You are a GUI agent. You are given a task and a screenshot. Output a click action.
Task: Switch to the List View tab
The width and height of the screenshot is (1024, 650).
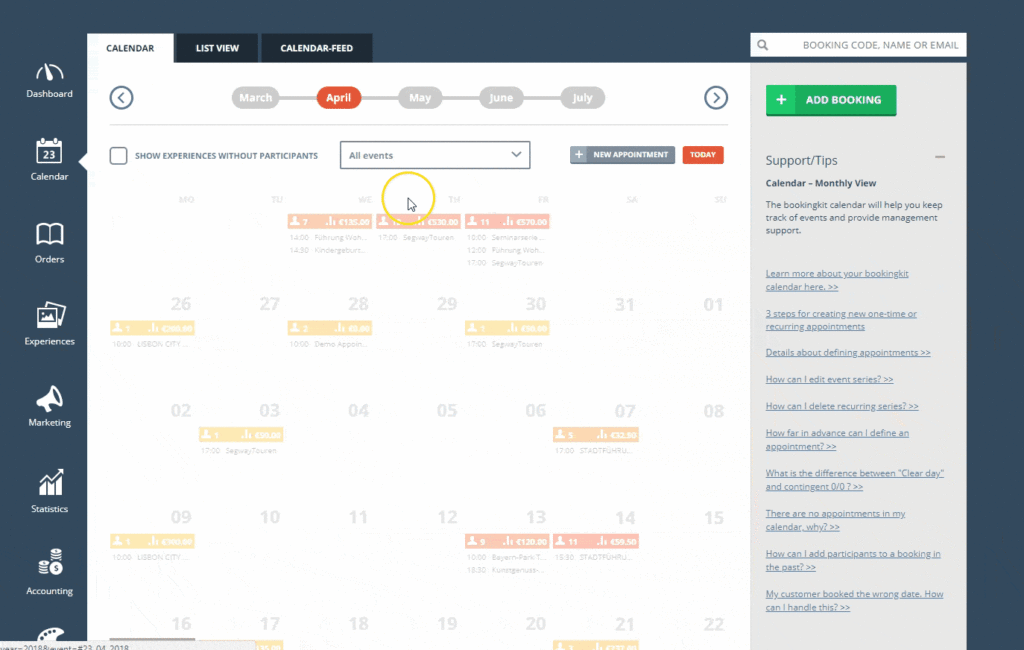point(217,48)
